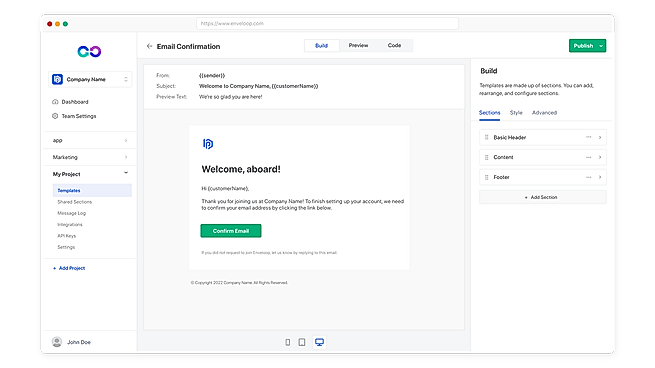The width and height of the screenshot is (655, 368).
Task: Expand the Basic Header section chevron
Action: 600,137
